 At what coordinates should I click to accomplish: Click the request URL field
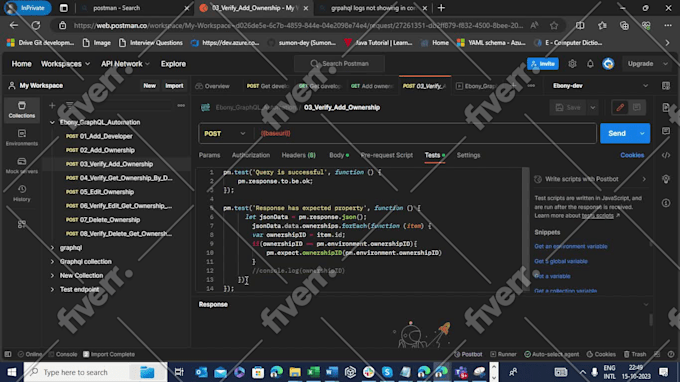tap(425, 134)
